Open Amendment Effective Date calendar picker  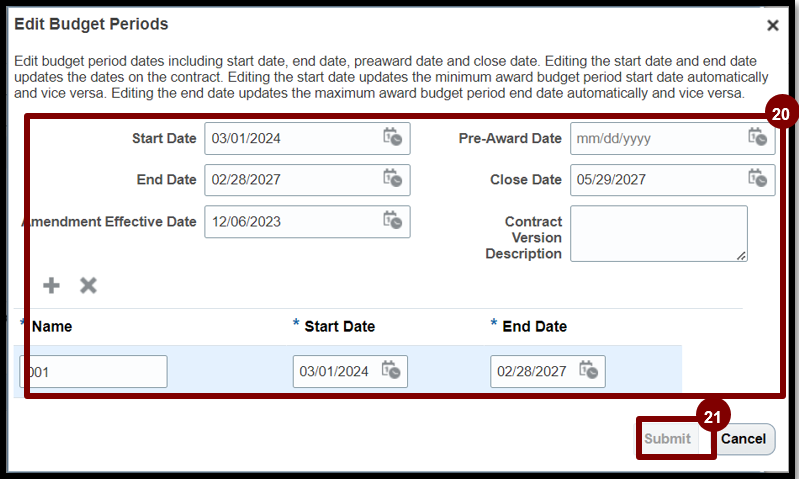tap(392, 221)
